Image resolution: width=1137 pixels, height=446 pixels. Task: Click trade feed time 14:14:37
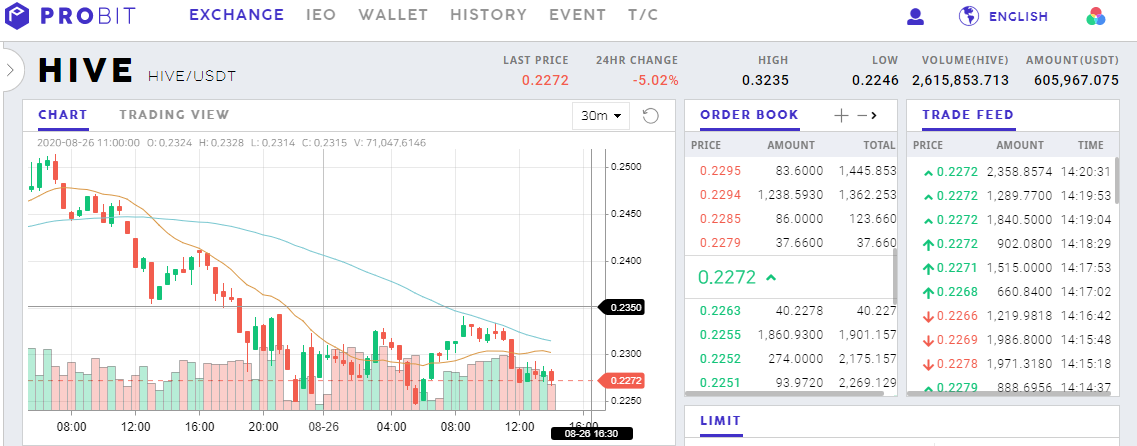[1086, 388]
